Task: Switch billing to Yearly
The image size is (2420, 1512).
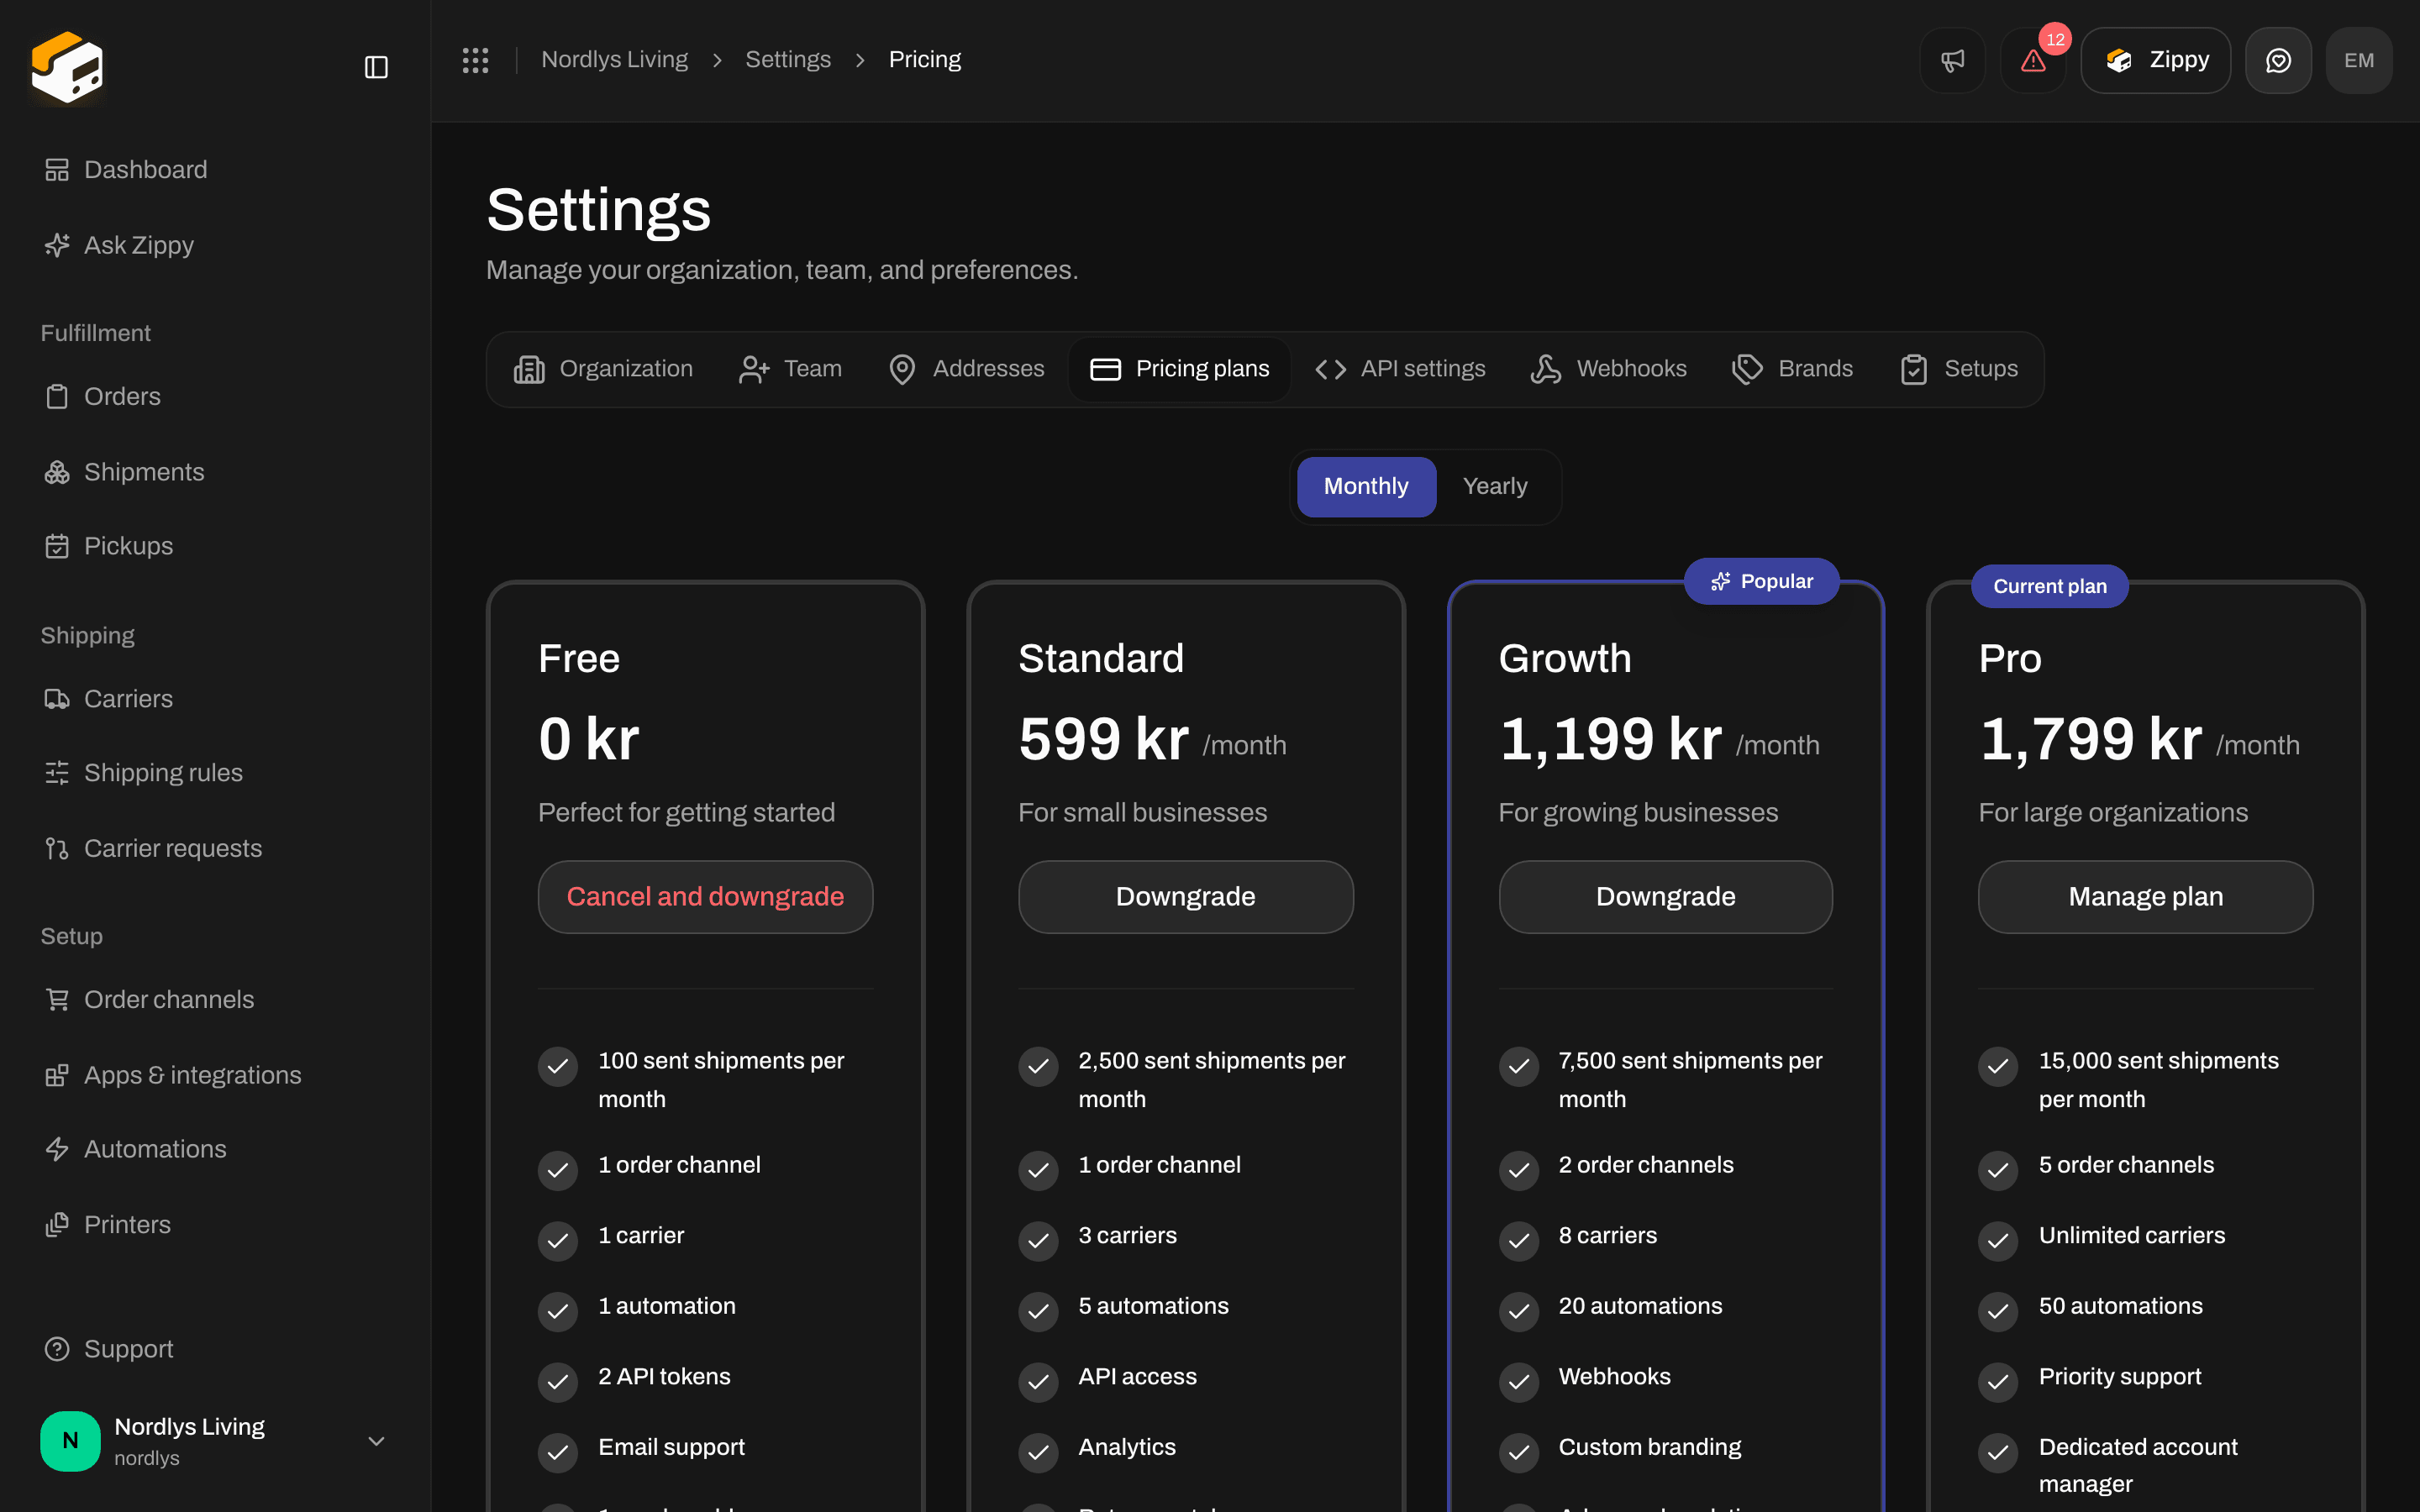Action: (1495, 486)
